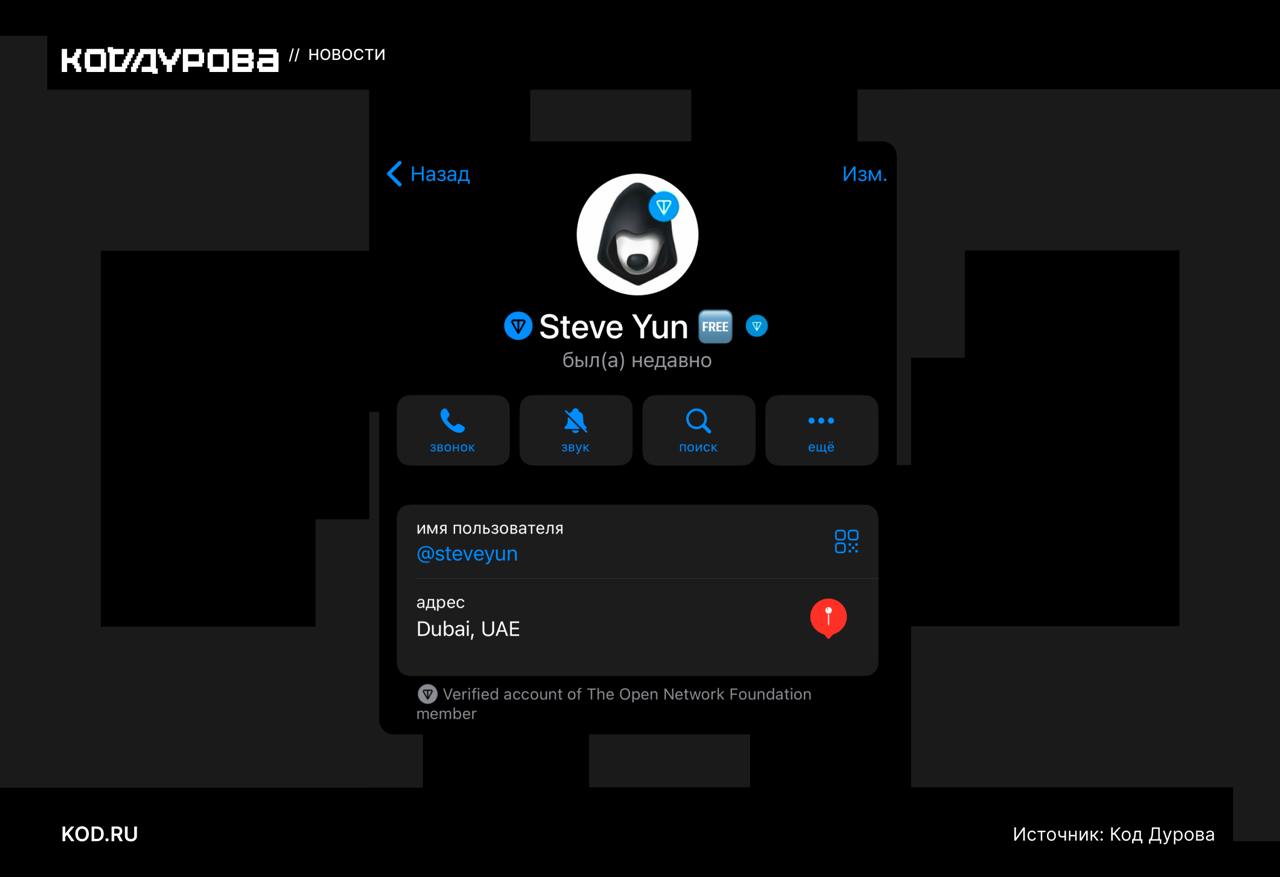Open the @steveyun username link
1280x877 pixels.
click(467, 554)
